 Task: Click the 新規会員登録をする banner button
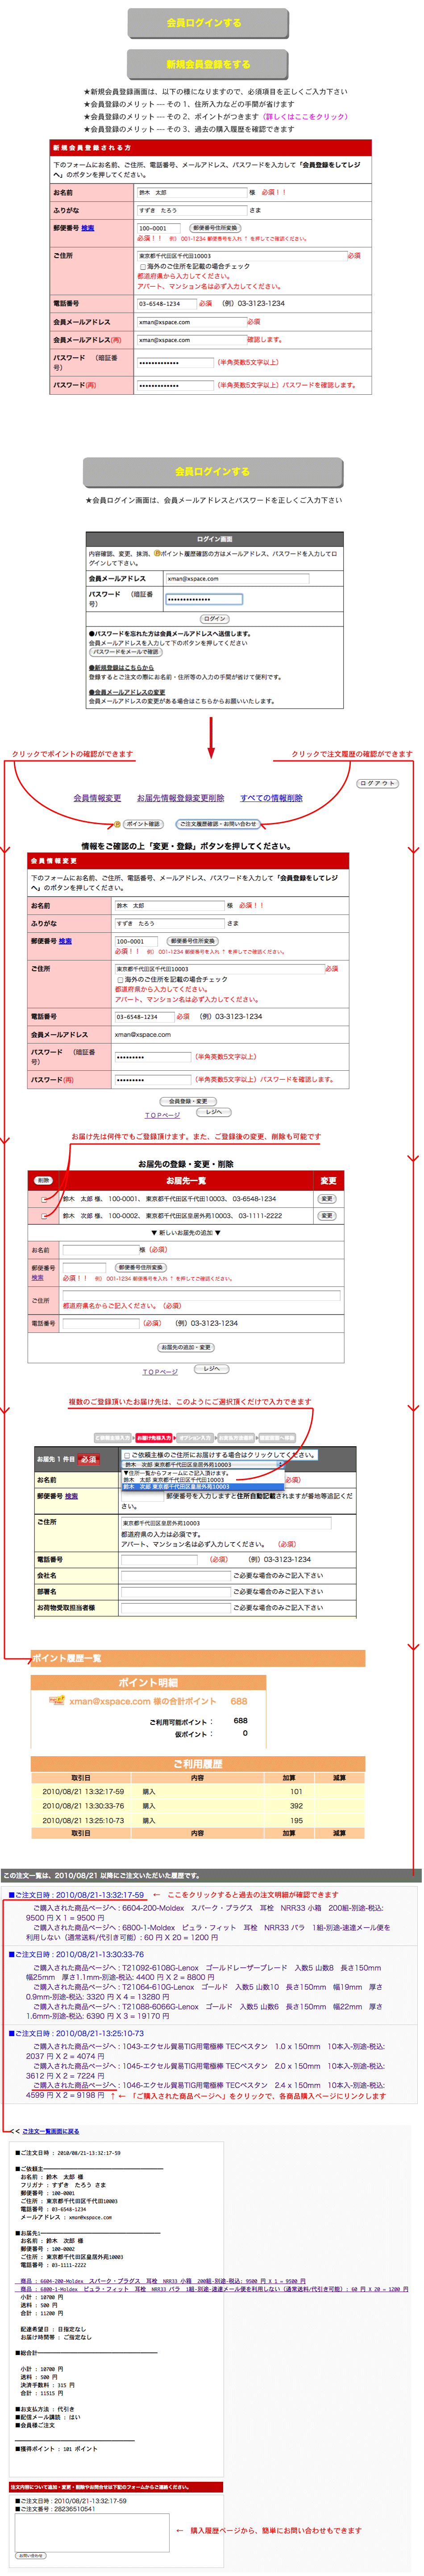(x=208, y=64)
